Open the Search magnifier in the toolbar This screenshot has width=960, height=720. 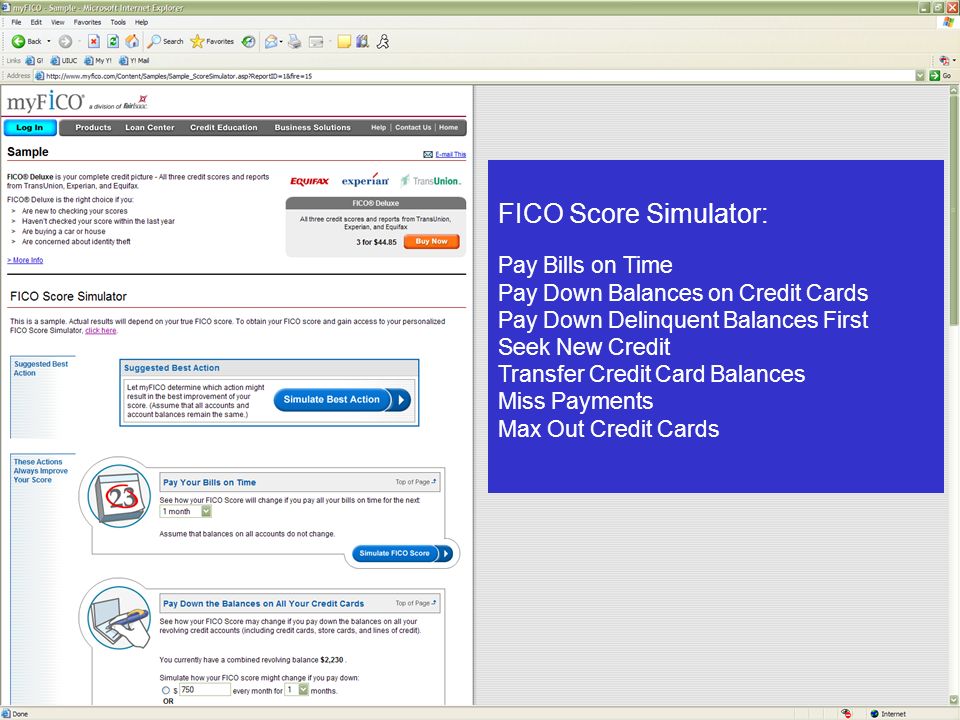pyautogui.click(x=165, y=42)
